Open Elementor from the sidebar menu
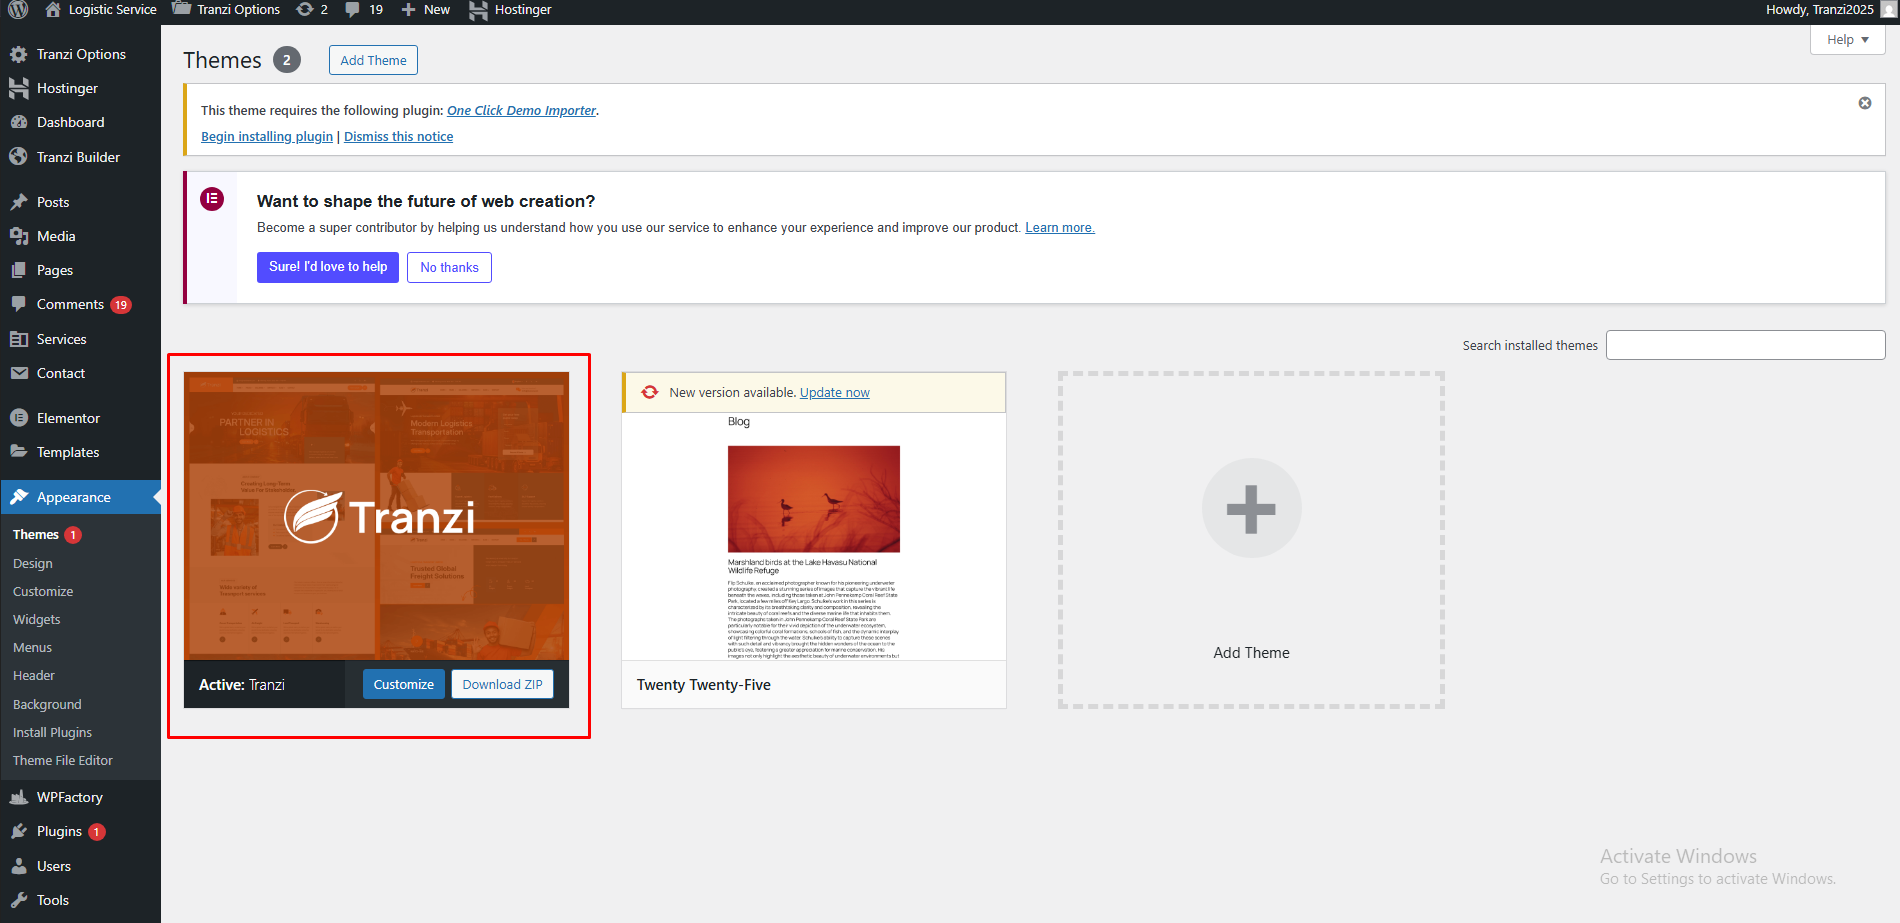This screenshot has height=923, width=1900. [68, 418]
